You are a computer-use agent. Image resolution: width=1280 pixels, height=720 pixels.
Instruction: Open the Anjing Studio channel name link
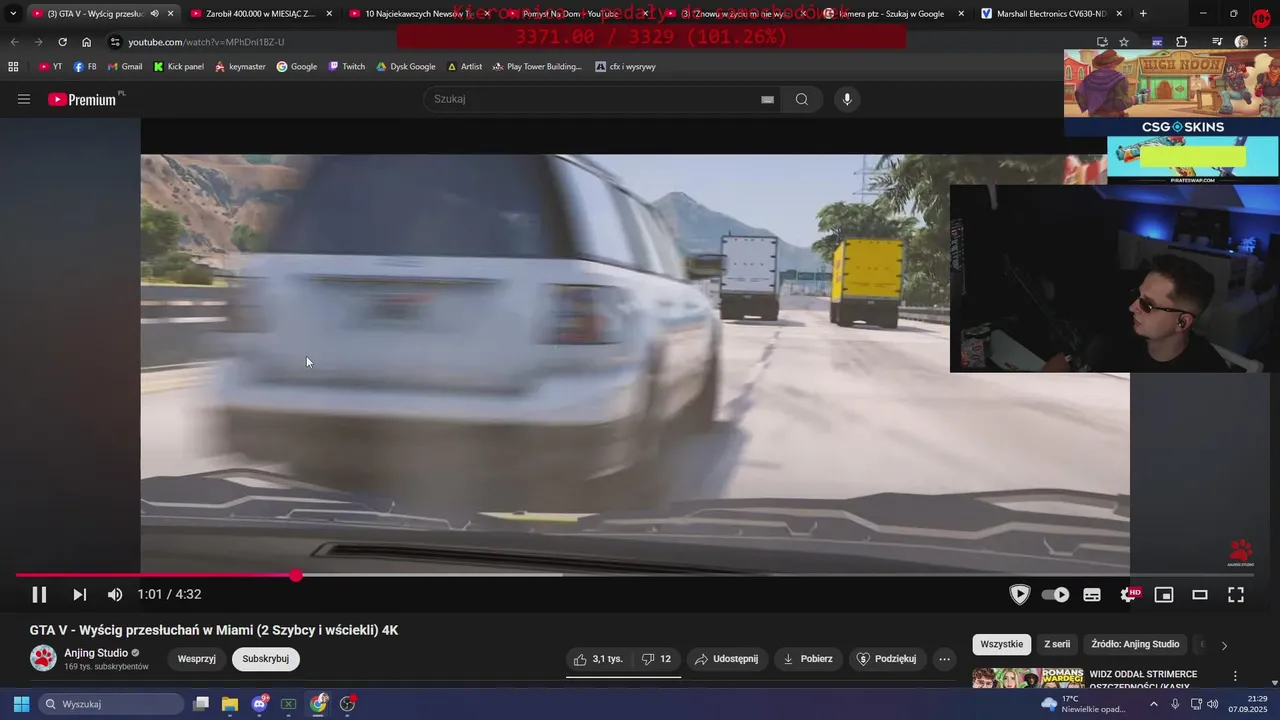pos(97,653)
